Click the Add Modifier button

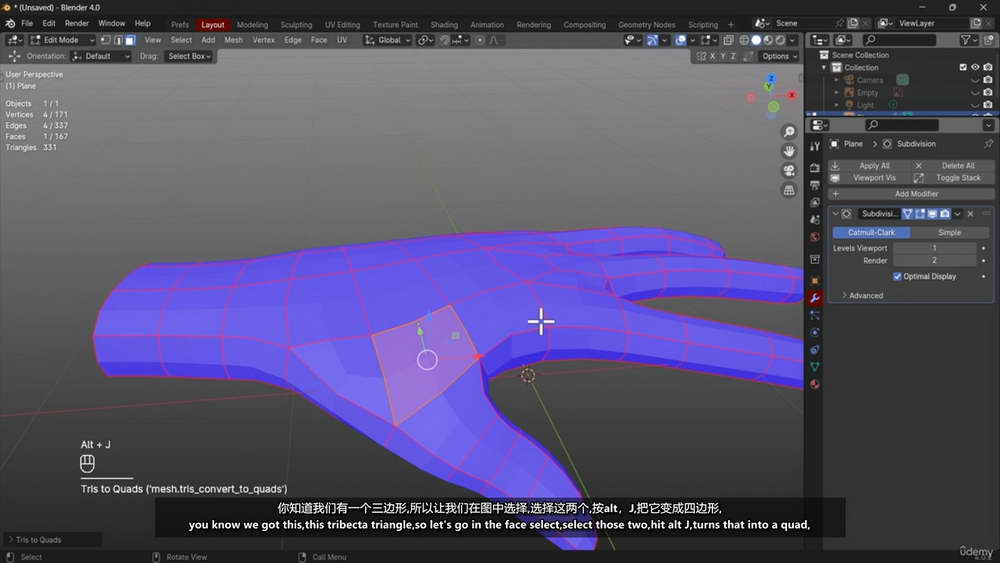pyautogui.click(x=911, y=194)
